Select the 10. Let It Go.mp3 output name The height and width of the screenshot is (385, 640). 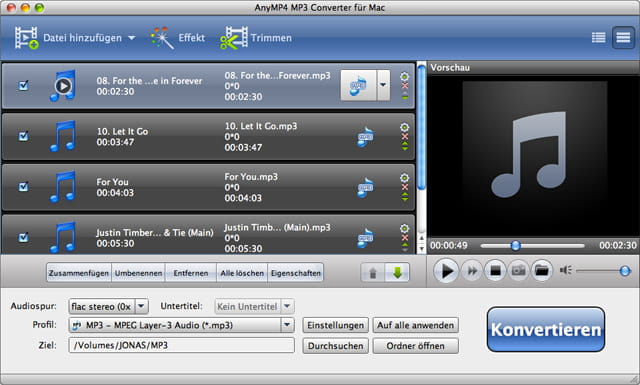pos(261,126)
